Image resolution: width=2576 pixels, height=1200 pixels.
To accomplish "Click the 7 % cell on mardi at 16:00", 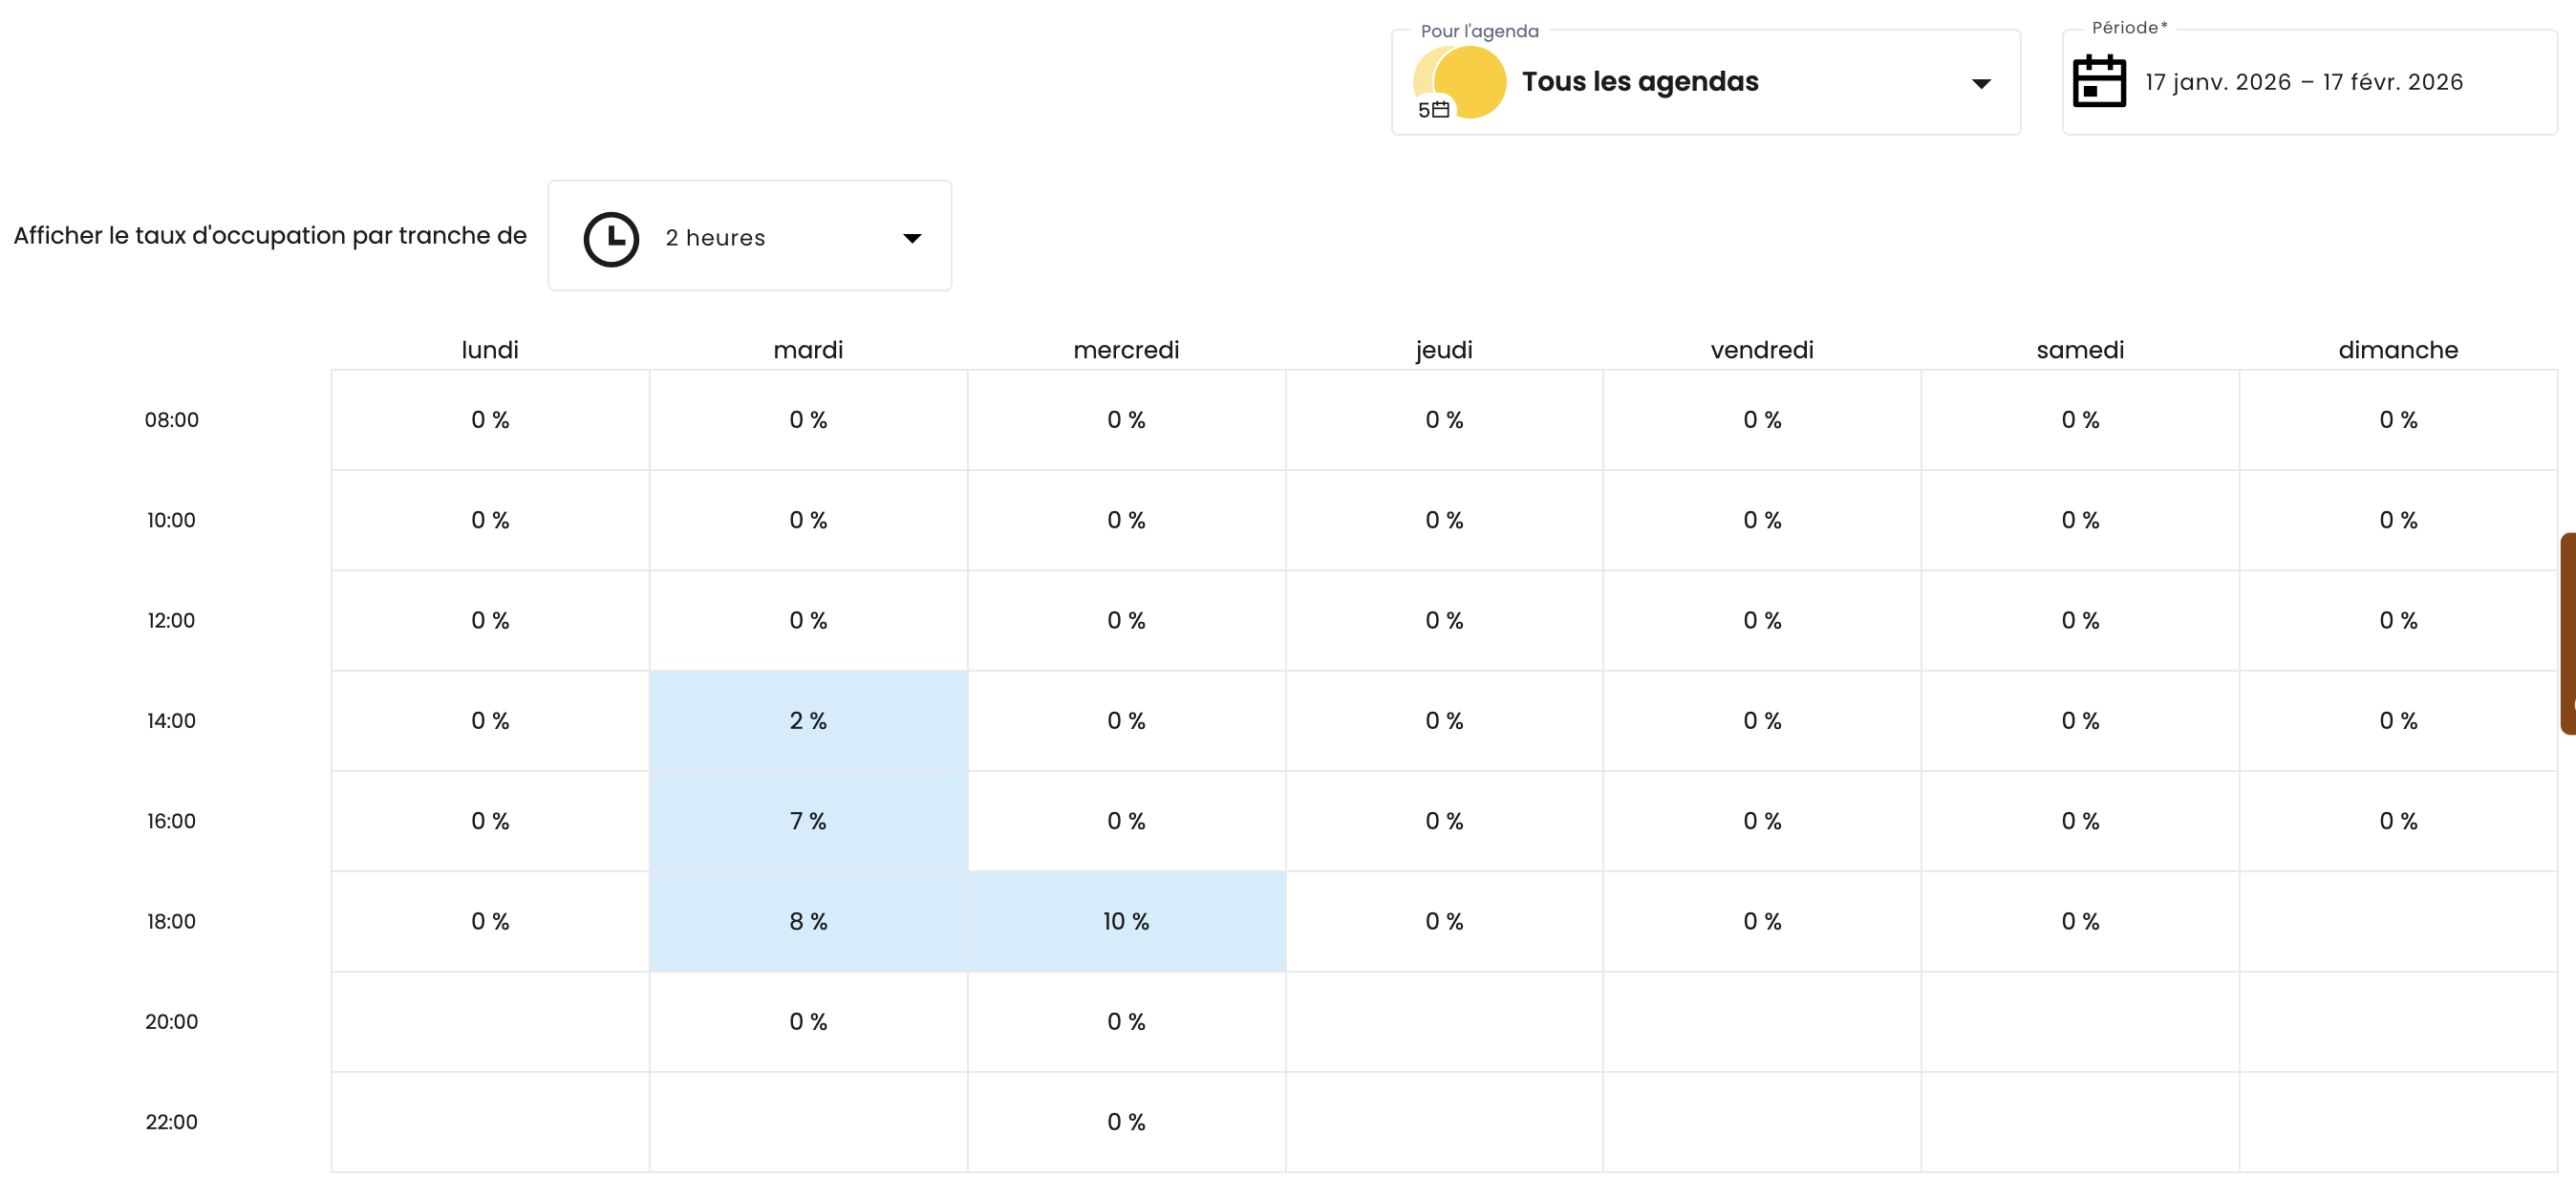I will 808,821.
